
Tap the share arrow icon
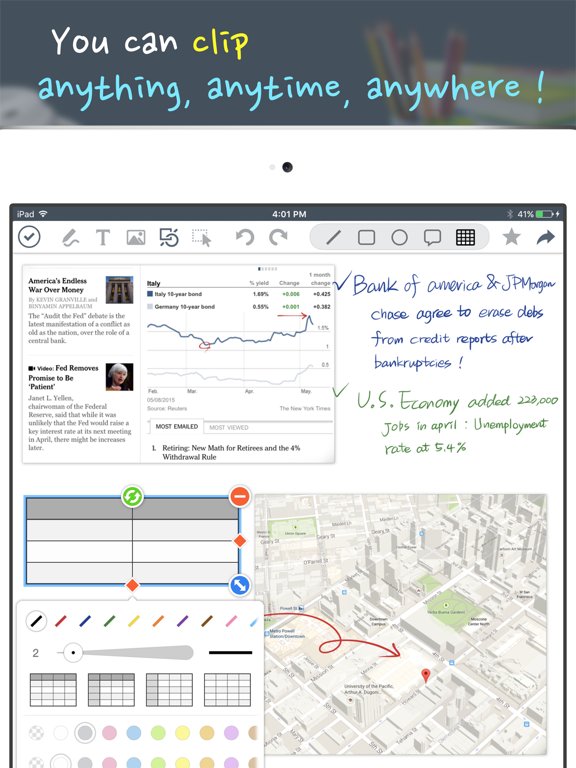point(546,238)
